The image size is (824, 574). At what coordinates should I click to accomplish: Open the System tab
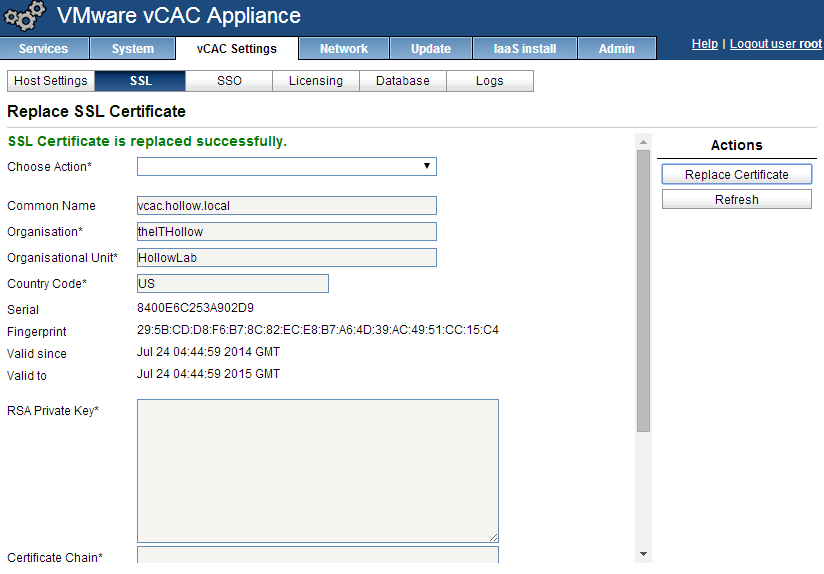(x=133, y=49)
